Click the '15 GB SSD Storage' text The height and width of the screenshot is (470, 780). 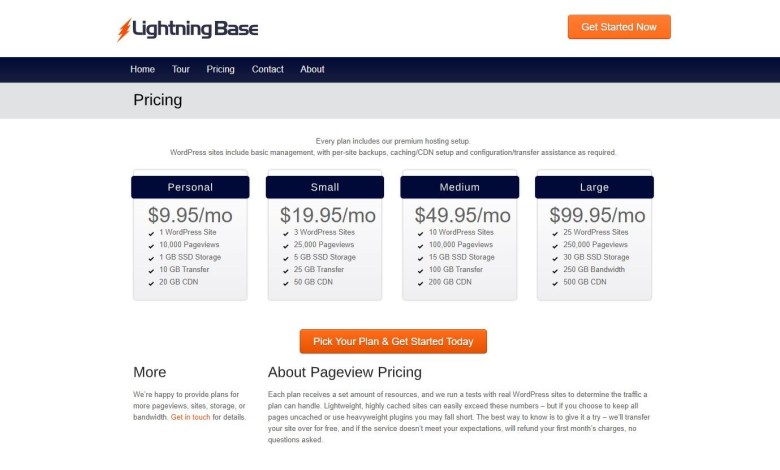(x=462, y=257)
